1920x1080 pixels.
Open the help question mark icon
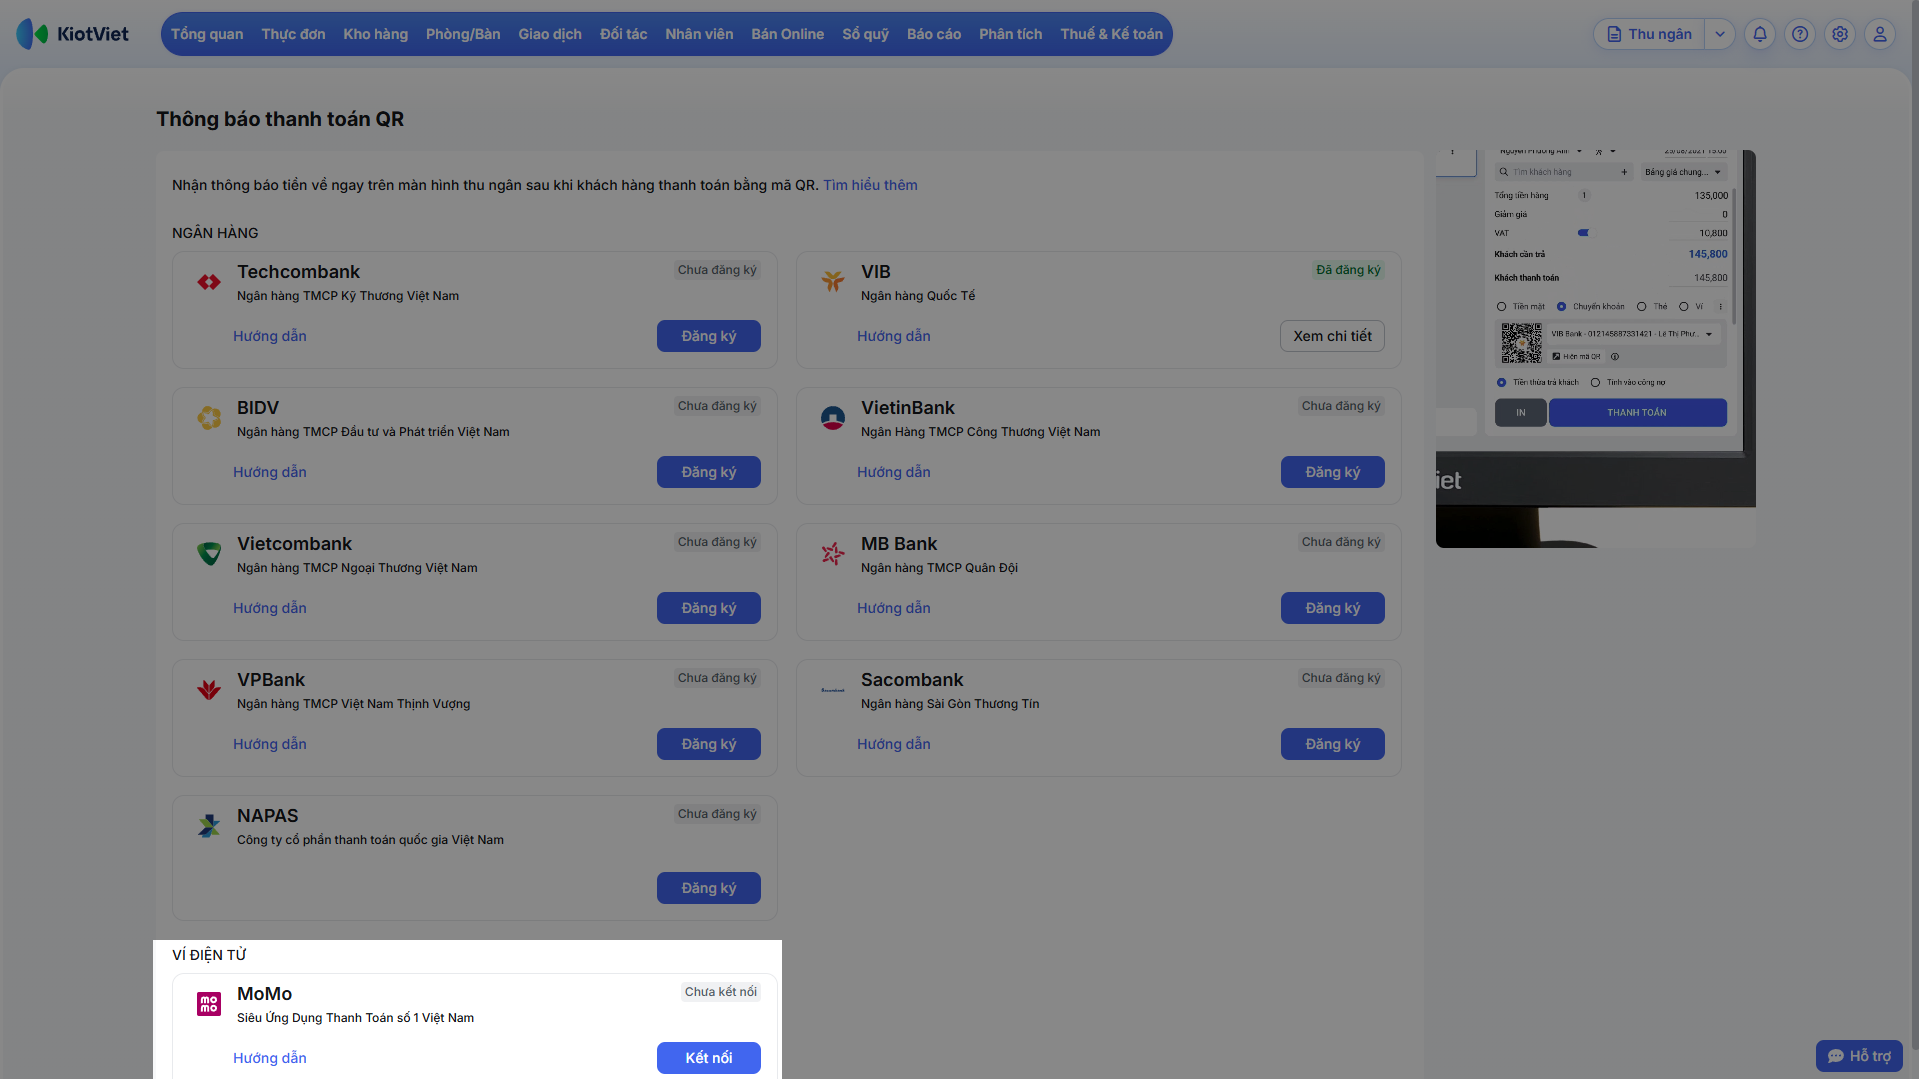click(x=1800, y=34)
